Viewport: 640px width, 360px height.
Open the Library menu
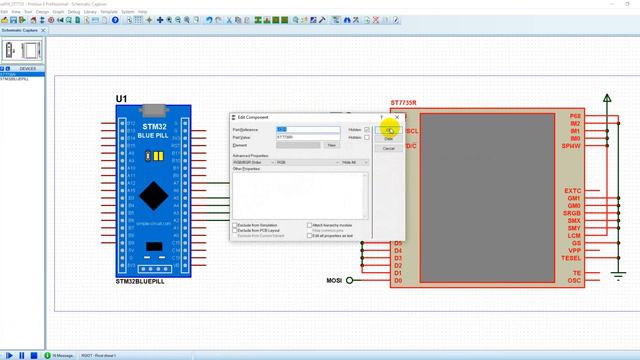click(x=90, y=12)
